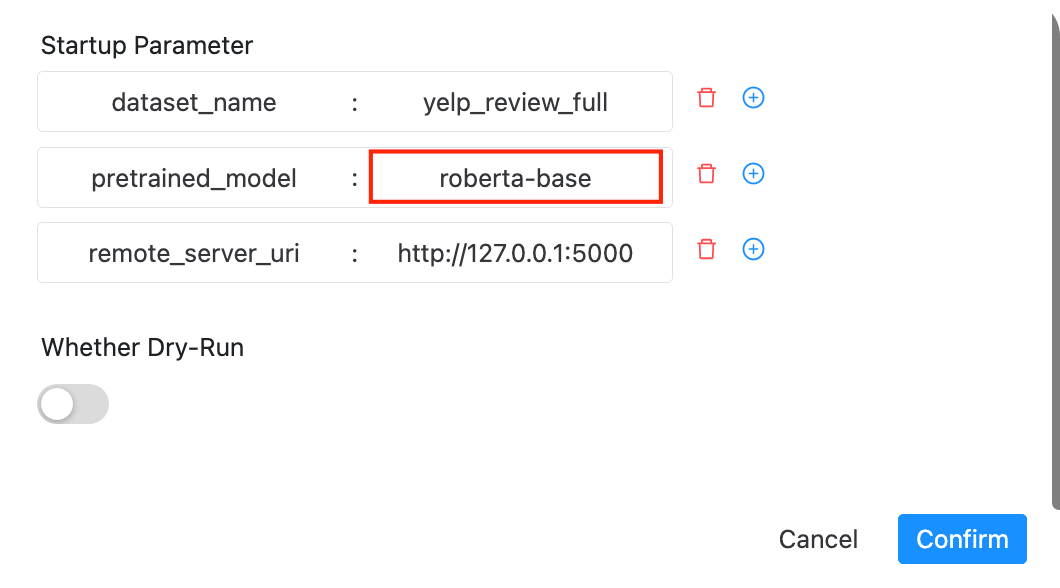Edit the http://127.0.0.1:5000 value field
The image size is (1060, 588).
click(515, 253)
